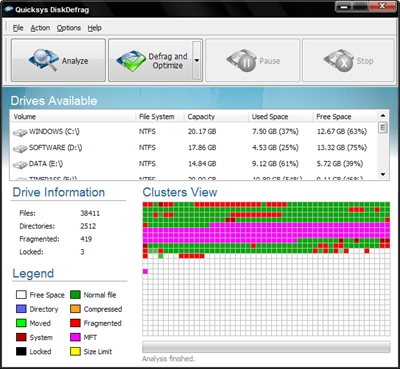Click the MFT legend swatch

point(75,337)
